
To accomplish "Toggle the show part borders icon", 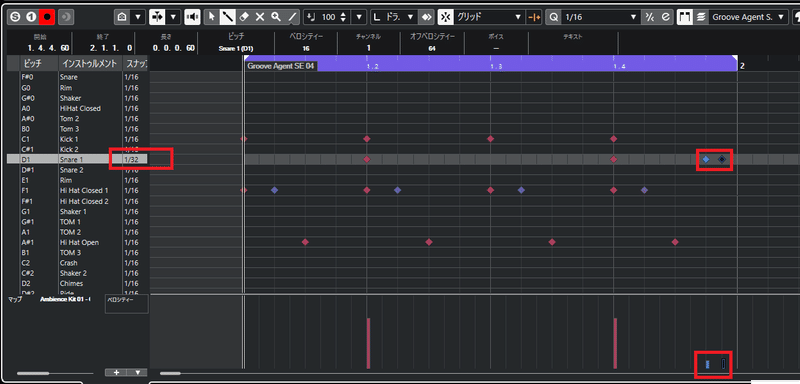I will 684,17.
